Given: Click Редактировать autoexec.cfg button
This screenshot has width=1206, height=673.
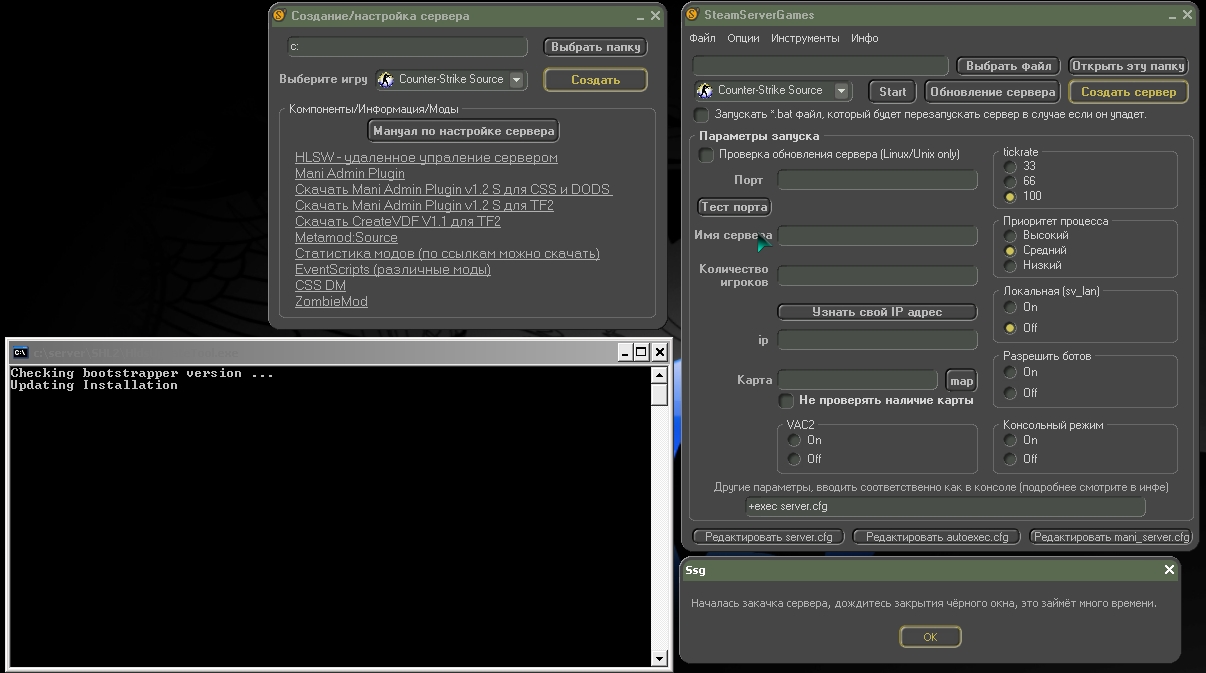Looking at the screenshot, I should click(936, 537).
